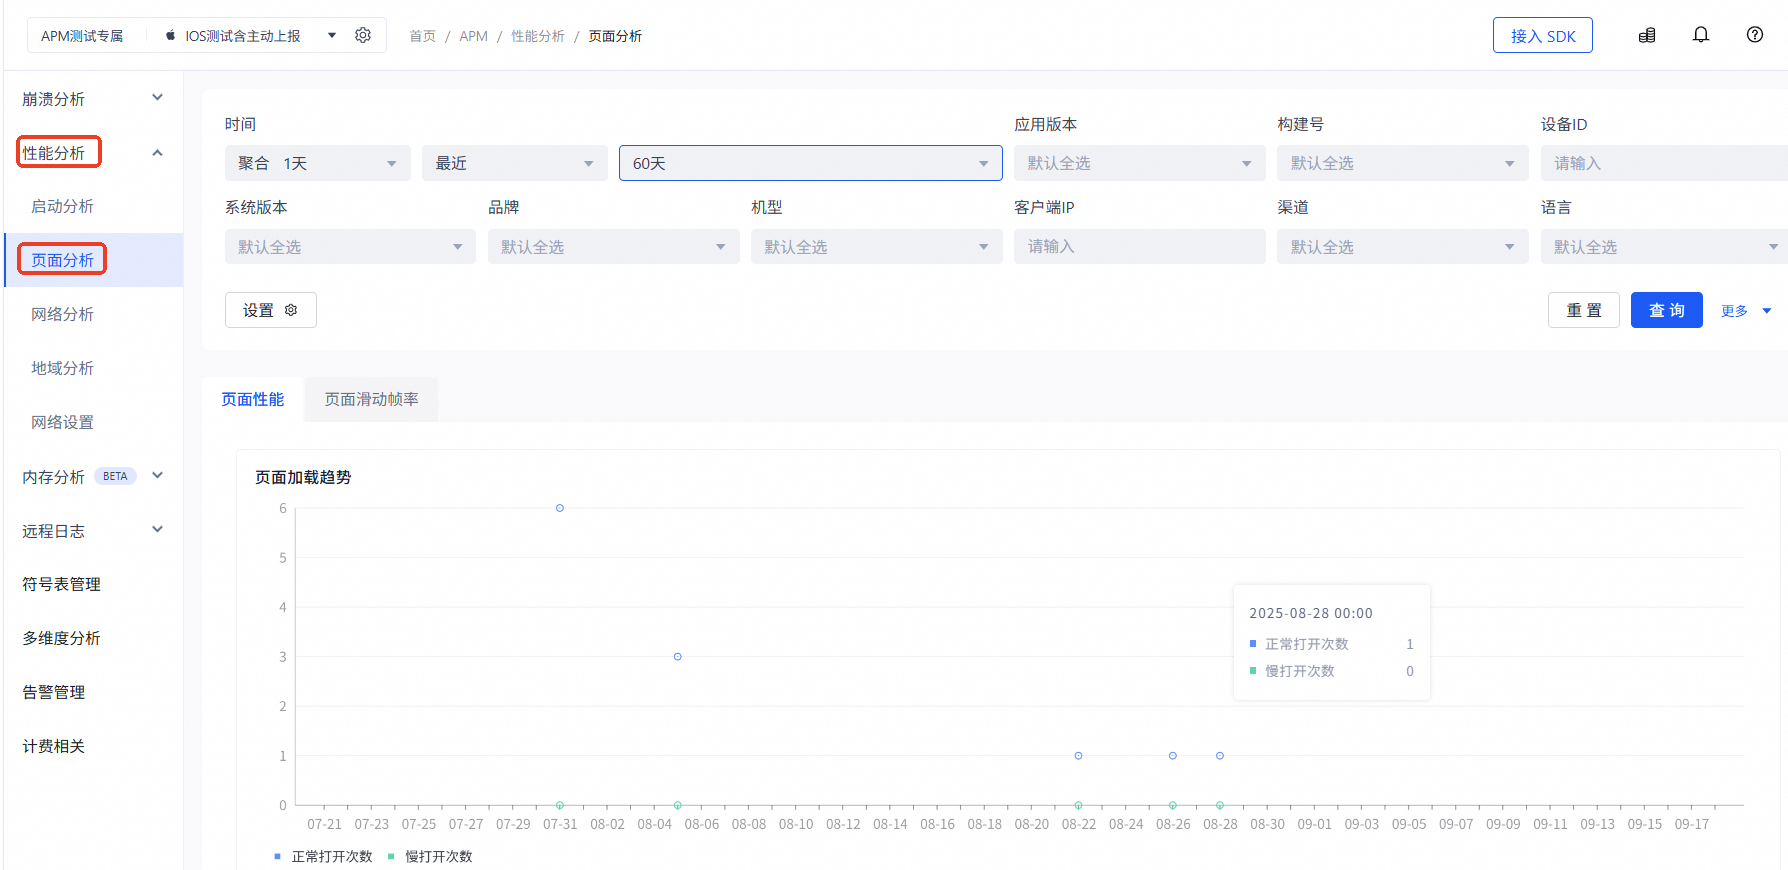Expand the 内存分析 BETA menu

point(93,476)
